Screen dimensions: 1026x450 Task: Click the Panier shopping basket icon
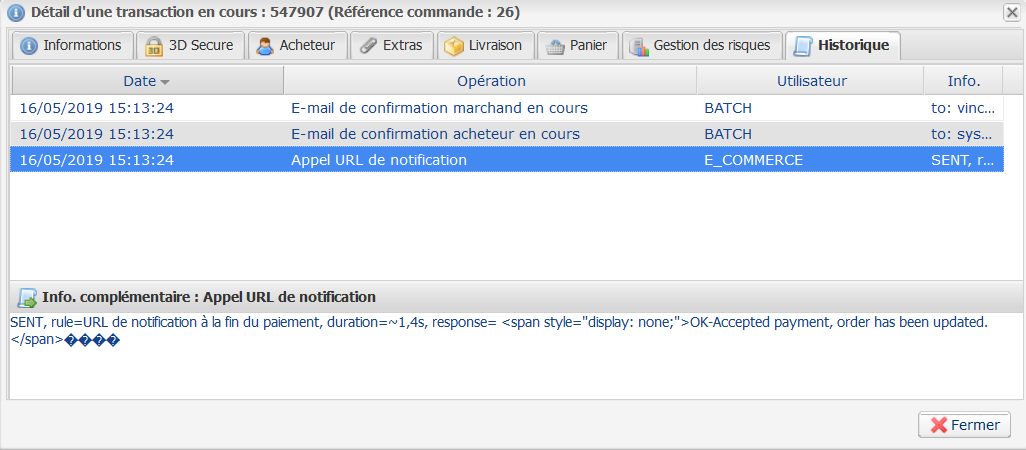pyautogui.click(x=555, y=46)
